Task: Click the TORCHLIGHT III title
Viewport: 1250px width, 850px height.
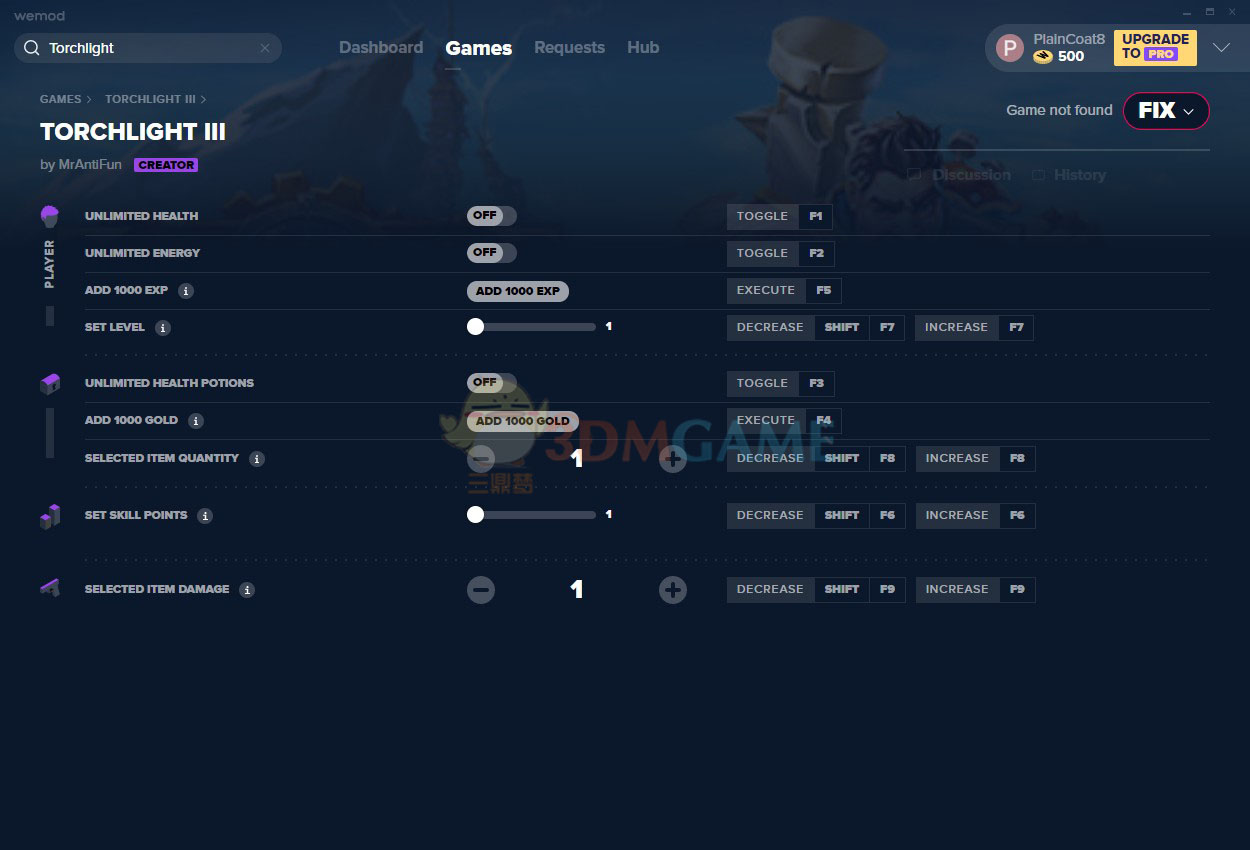Action: tap(133, 132)
